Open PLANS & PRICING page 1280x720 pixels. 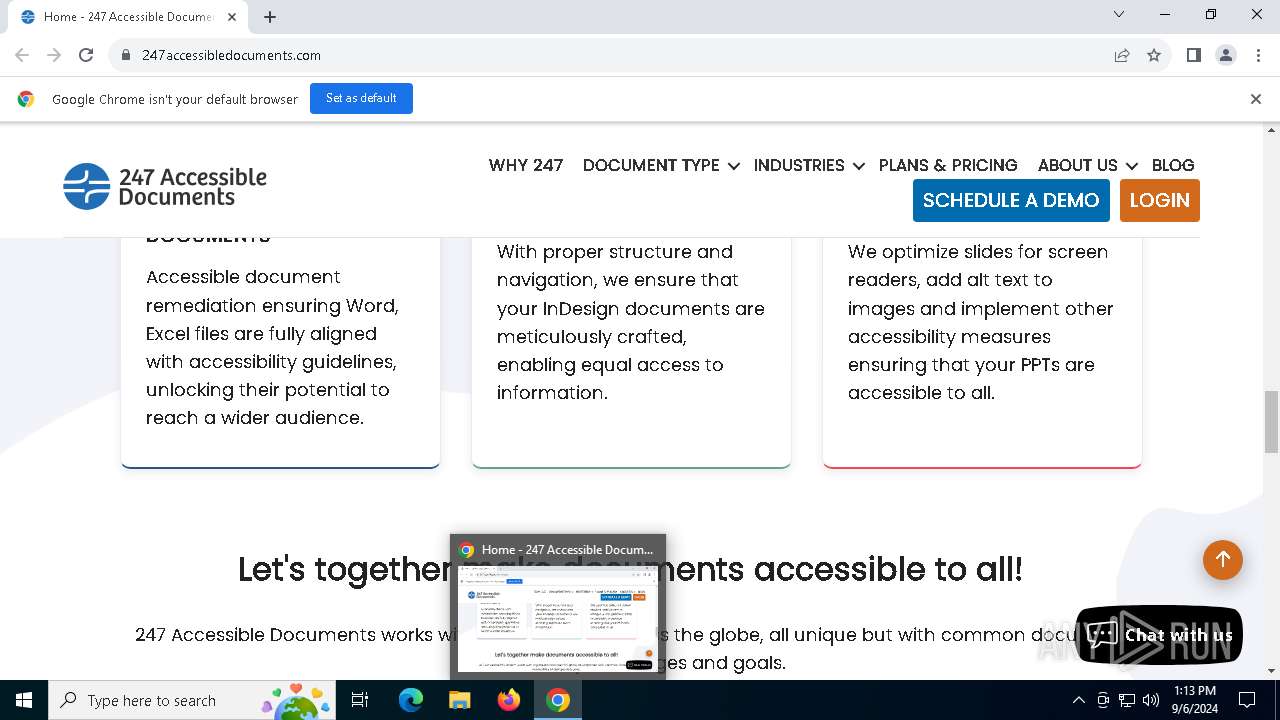[948, 165]
